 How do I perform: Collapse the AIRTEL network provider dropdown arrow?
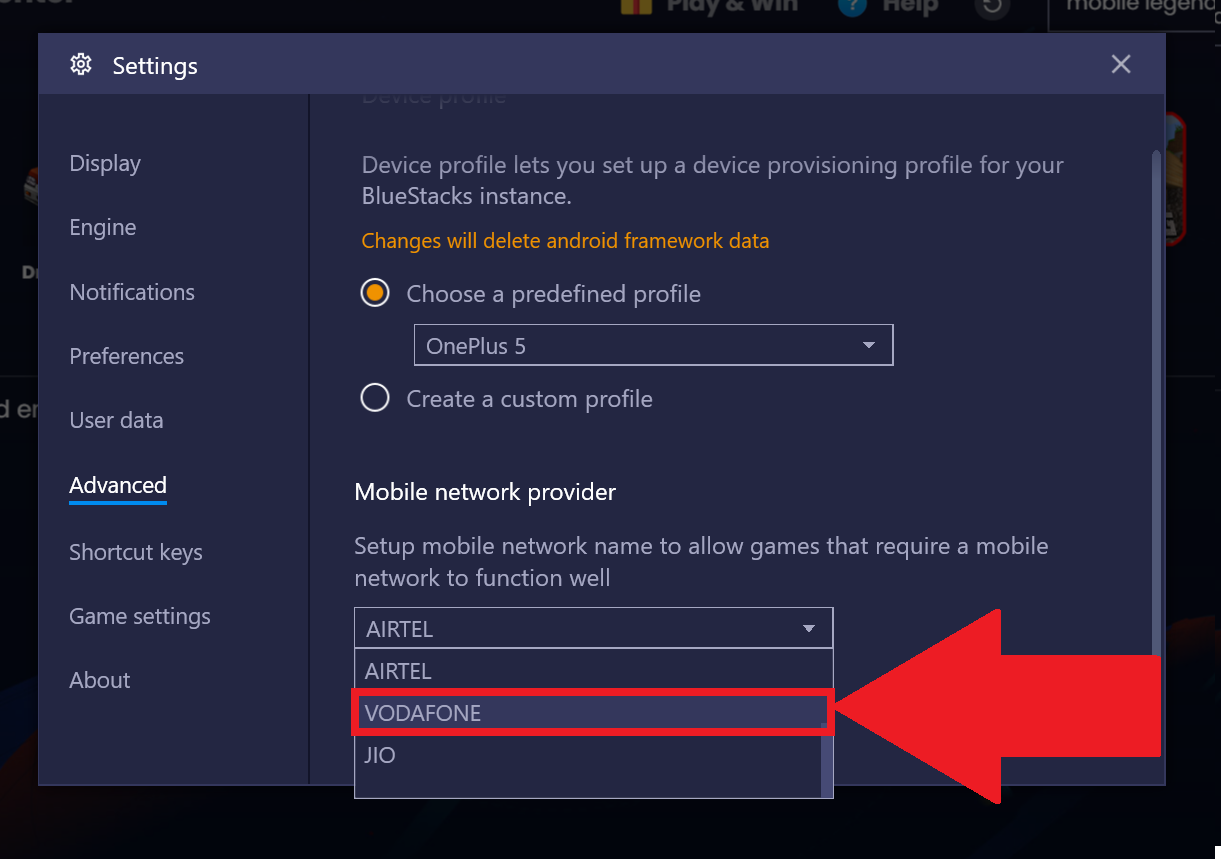click(809, 629)
